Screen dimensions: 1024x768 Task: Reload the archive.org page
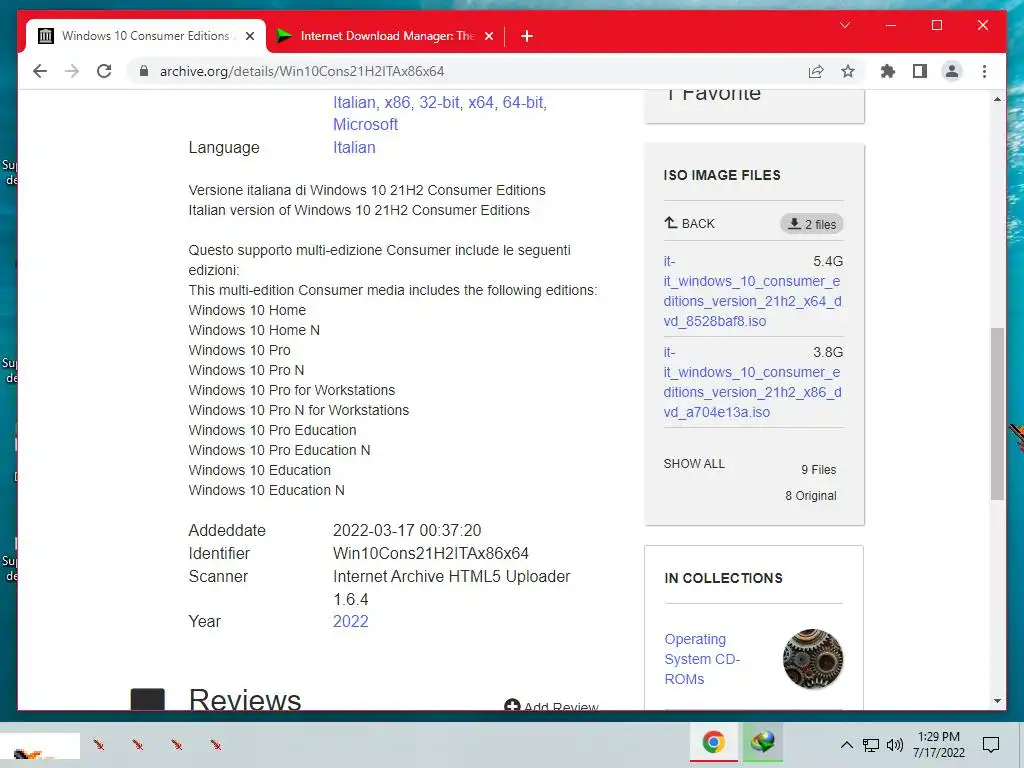(104, 71)
